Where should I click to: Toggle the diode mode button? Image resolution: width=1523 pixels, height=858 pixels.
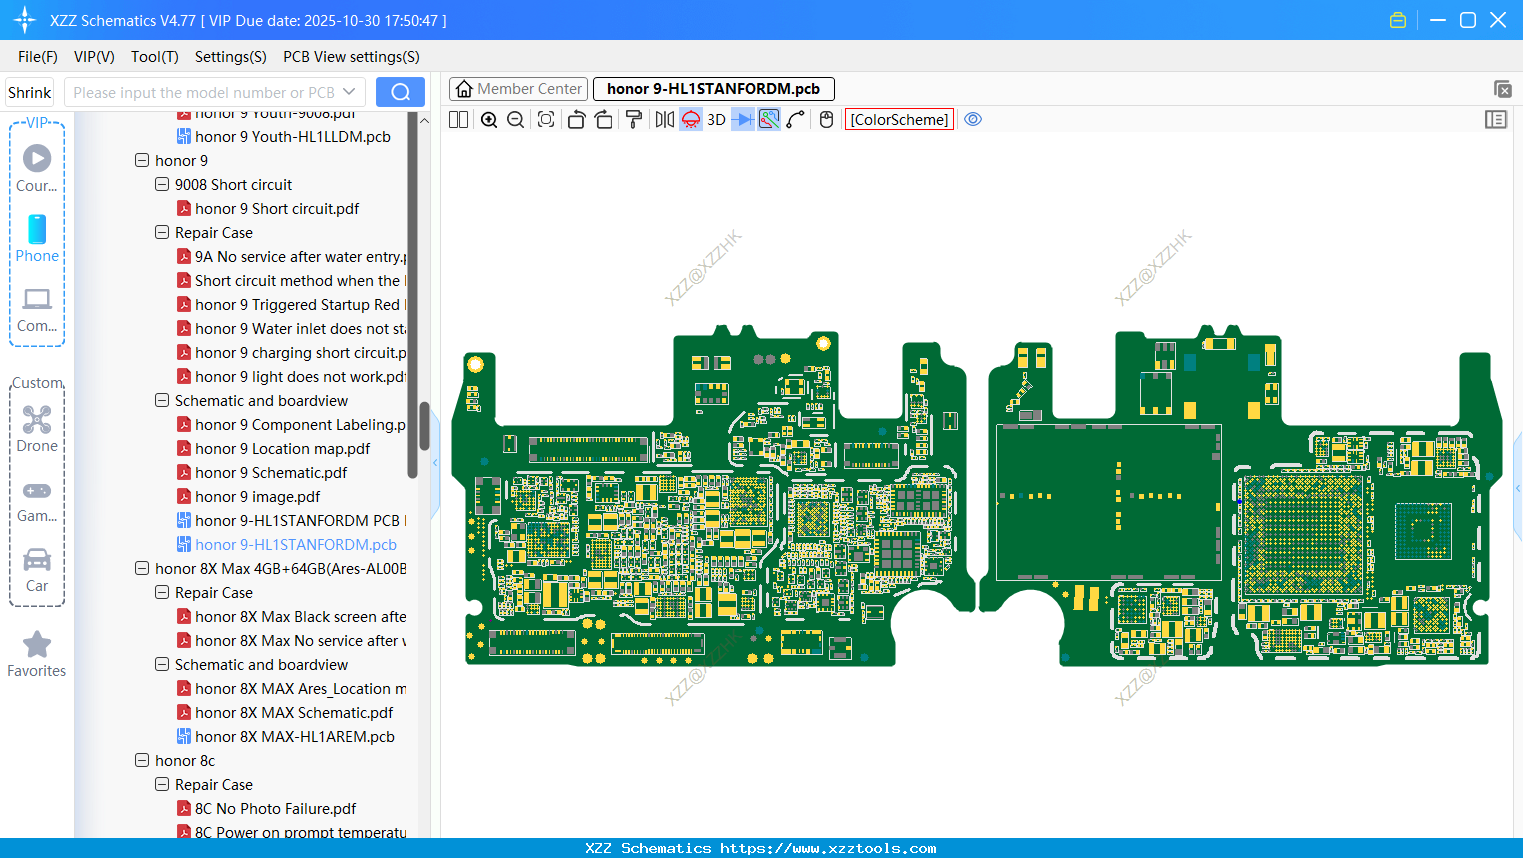coord(743,120)
